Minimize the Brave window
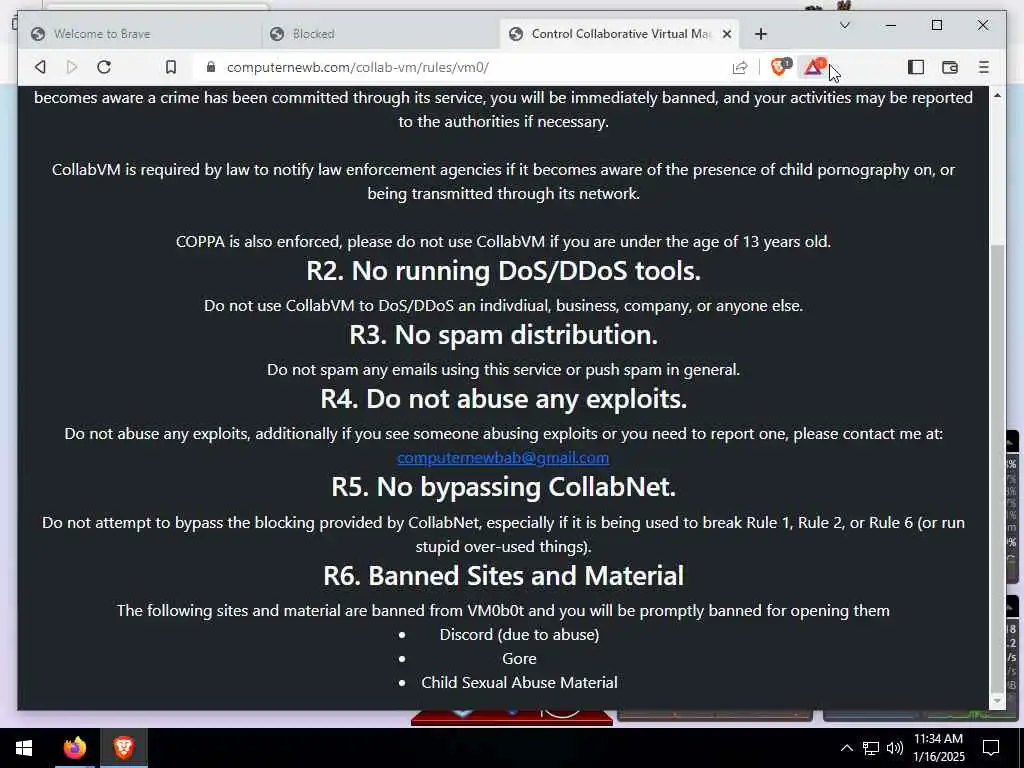Viewport: 1024px width, 768px height. point(891,25)
